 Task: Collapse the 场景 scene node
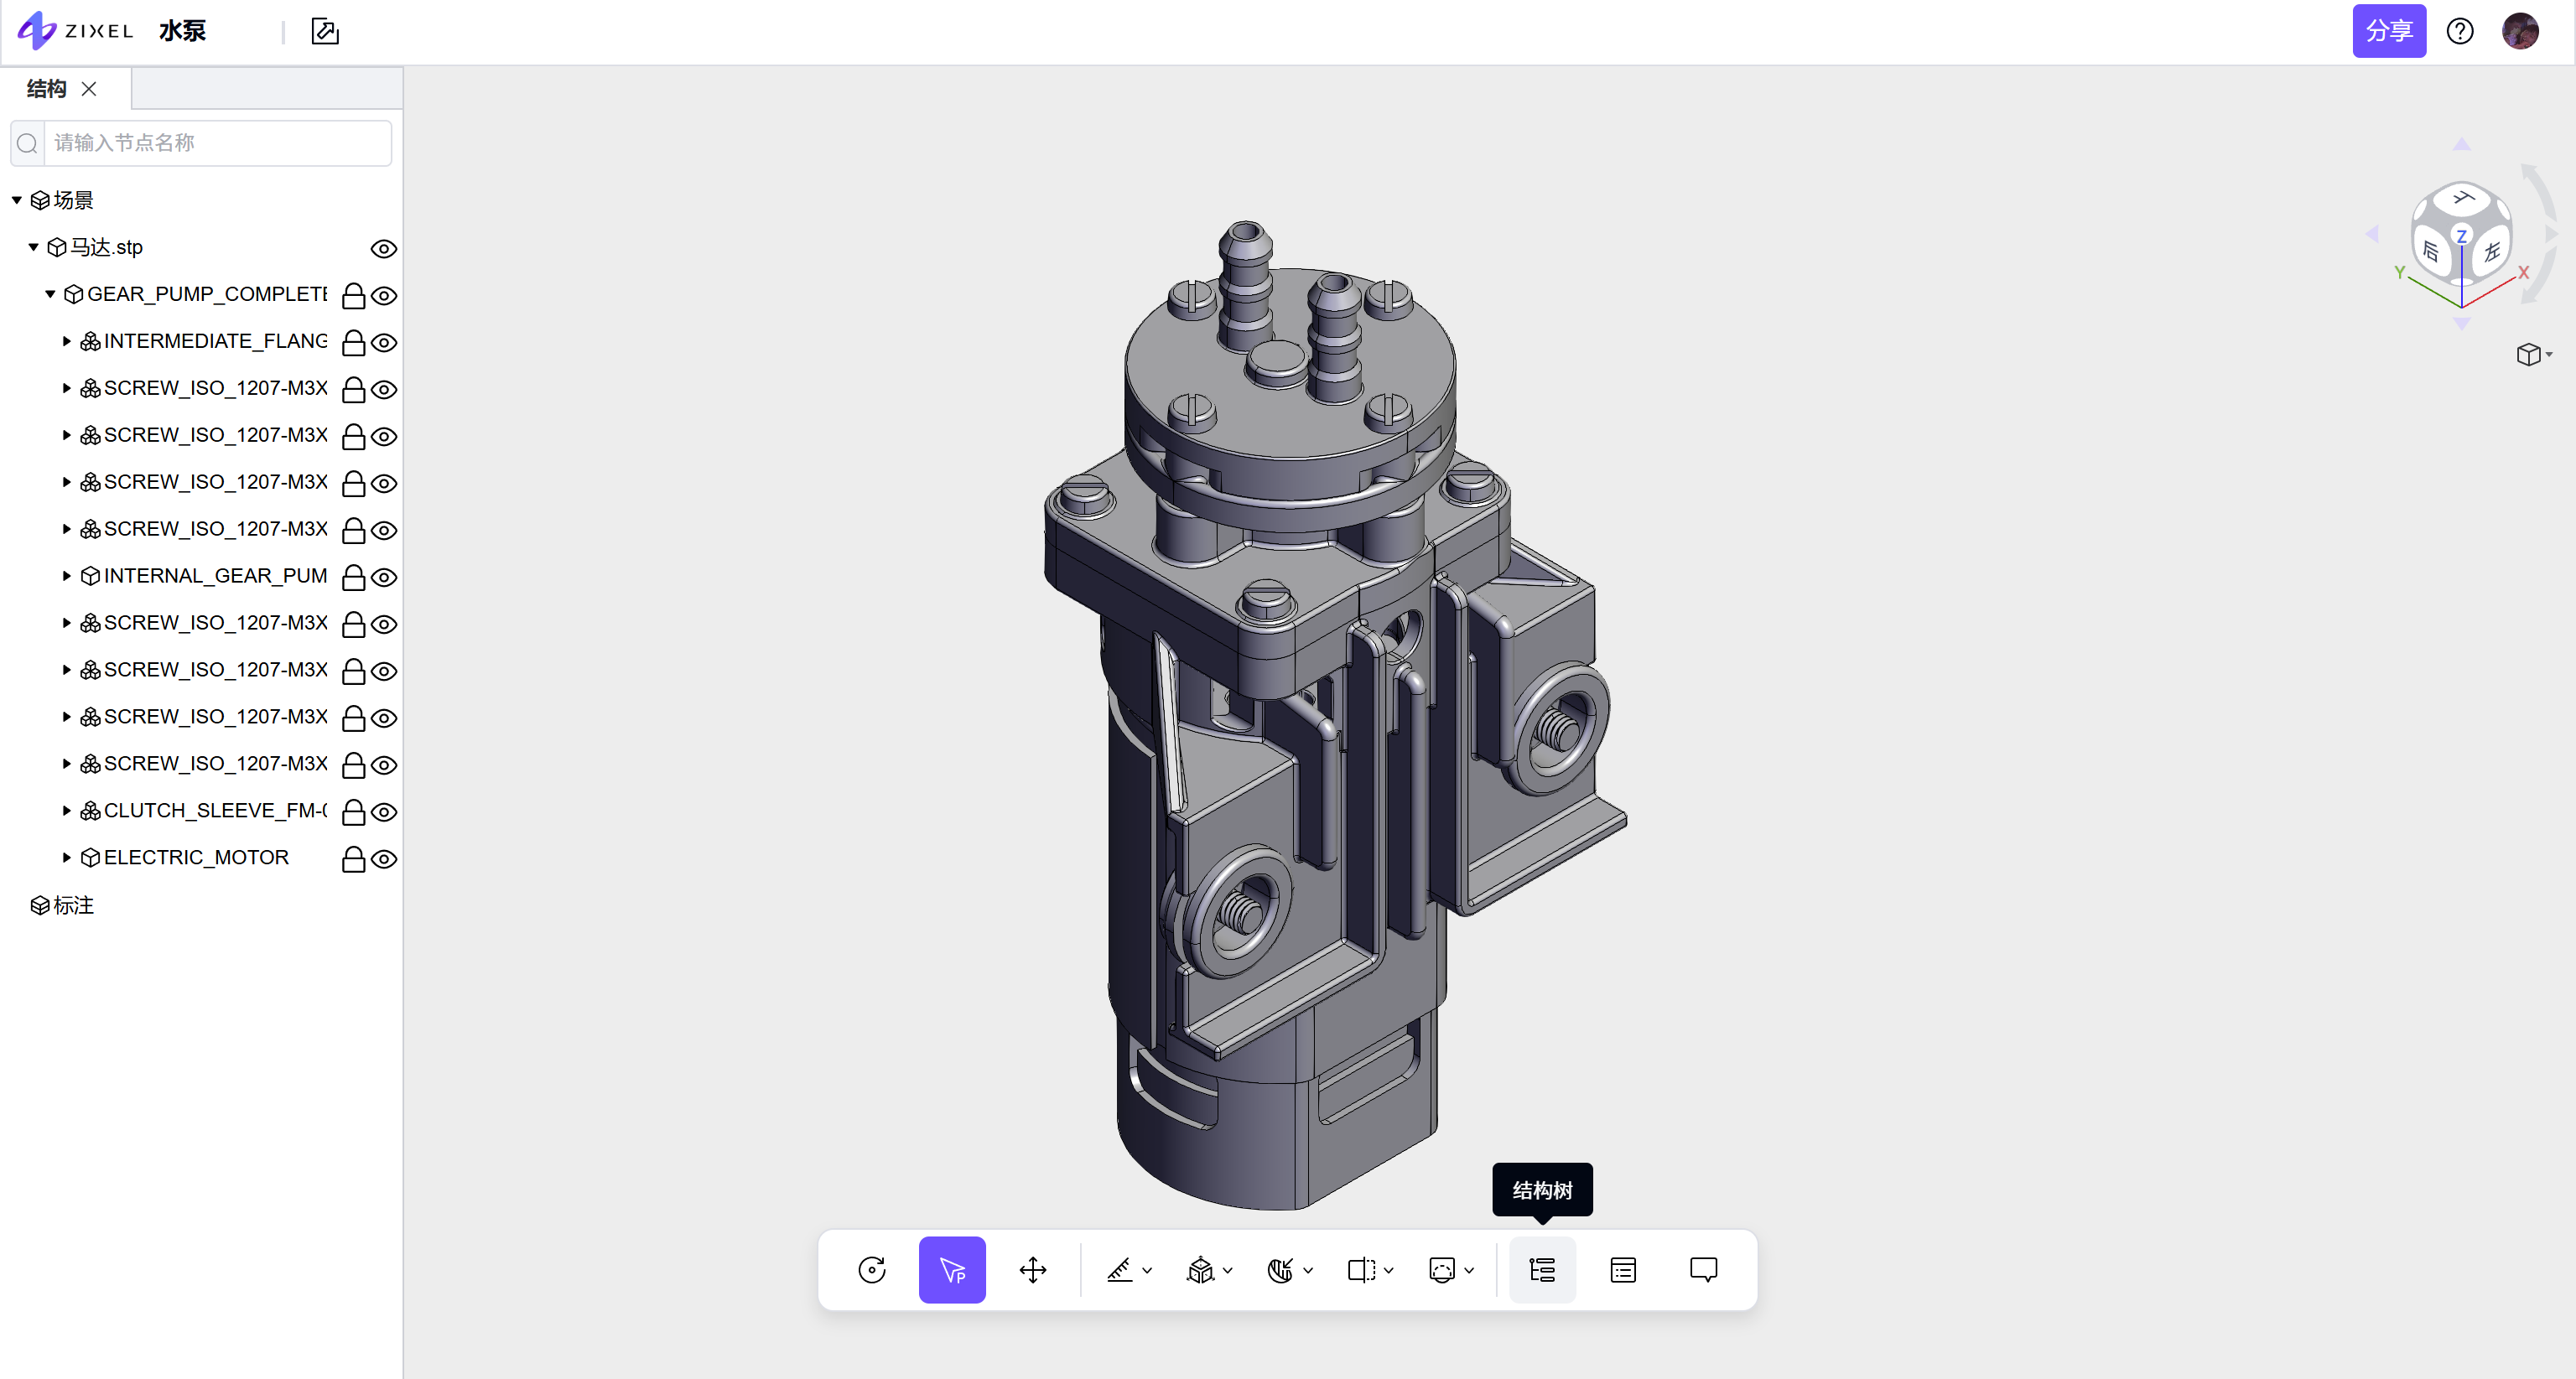[x=17, y=200]
